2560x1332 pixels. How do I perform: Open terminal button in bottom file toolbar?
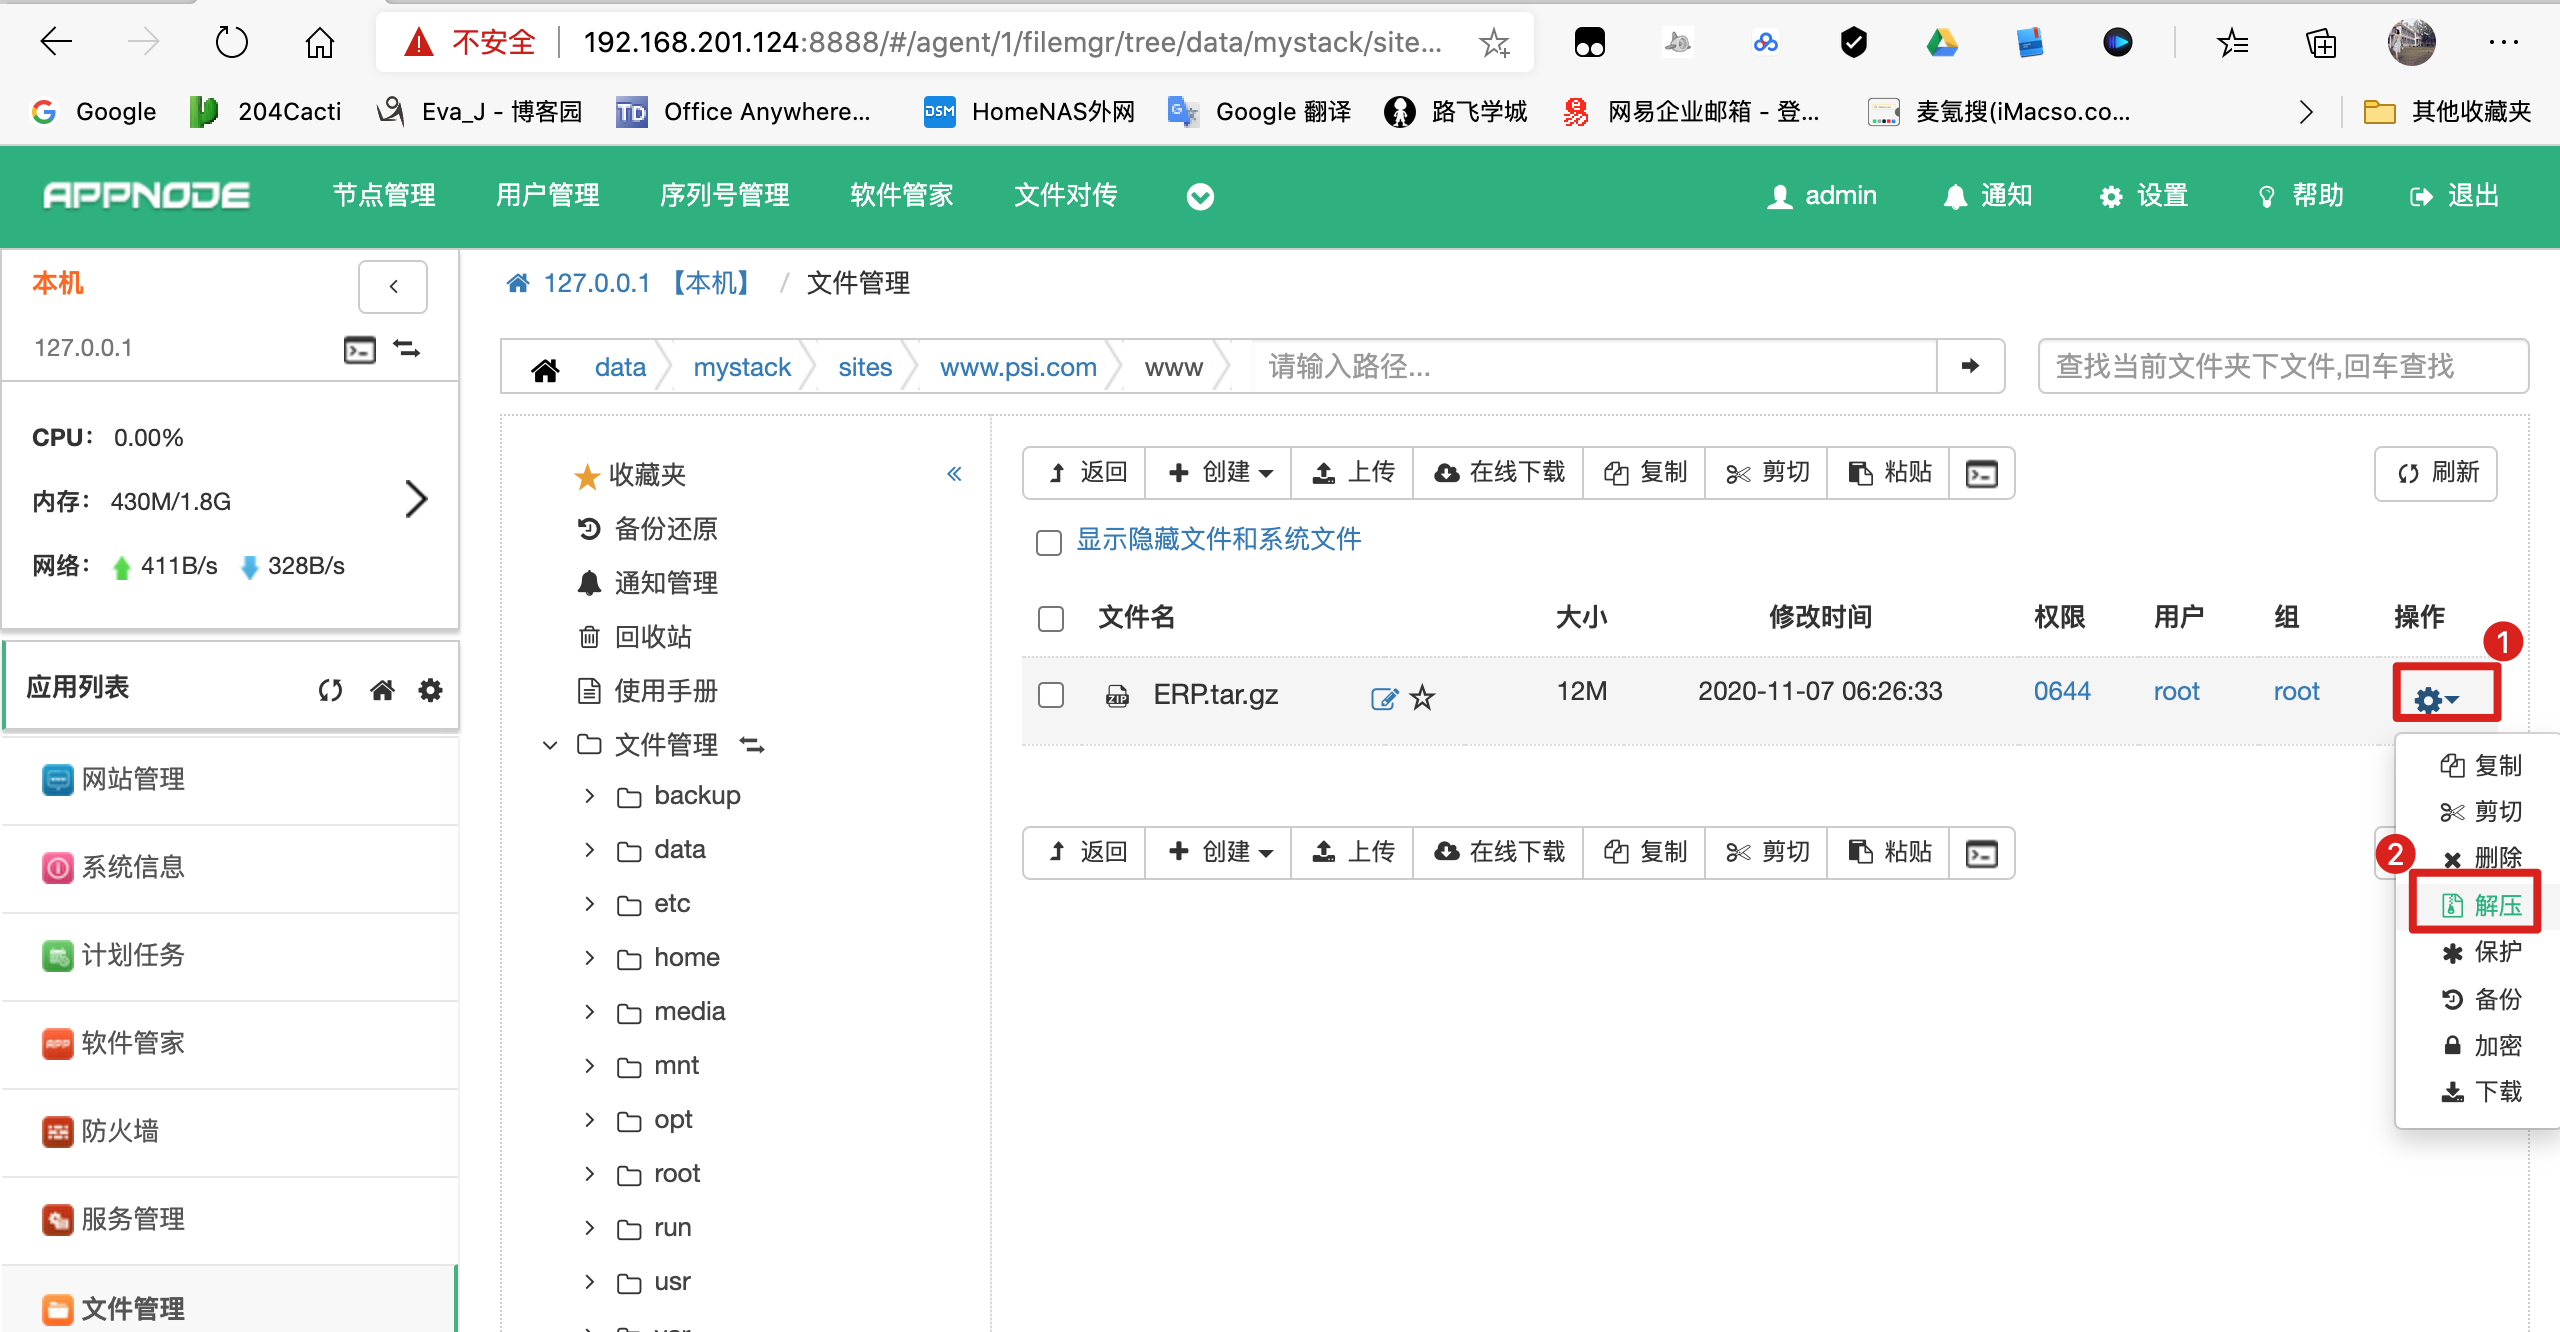click(1981, 853)
